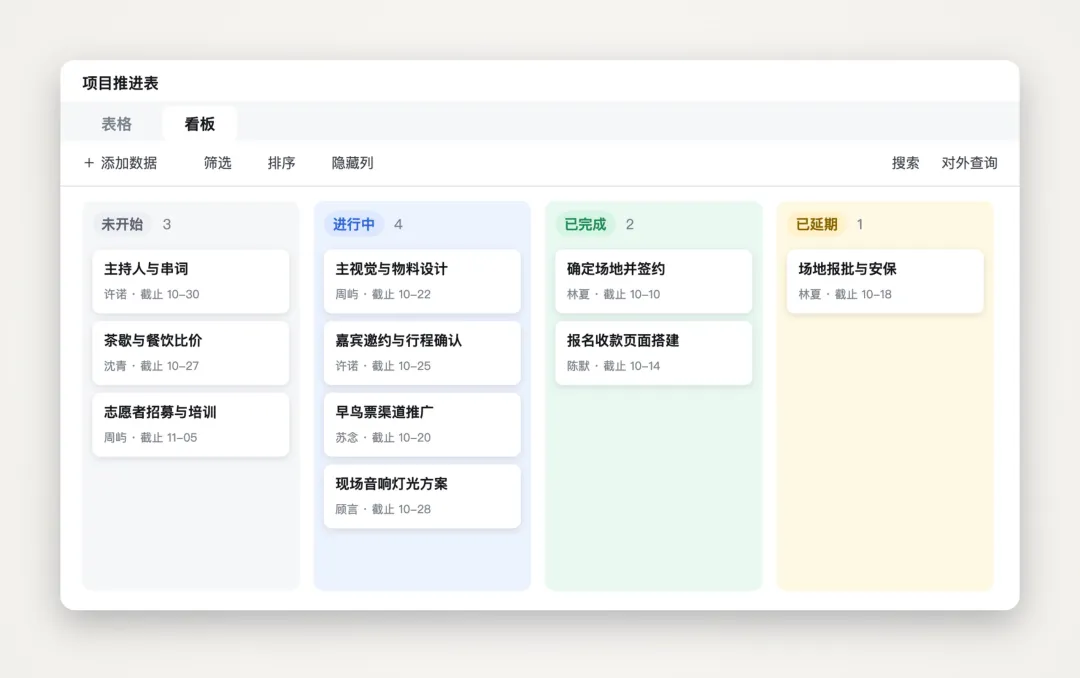Open the 确定场地并签约 card
The height and width of the screenshot is (678, 1080).
654,281
